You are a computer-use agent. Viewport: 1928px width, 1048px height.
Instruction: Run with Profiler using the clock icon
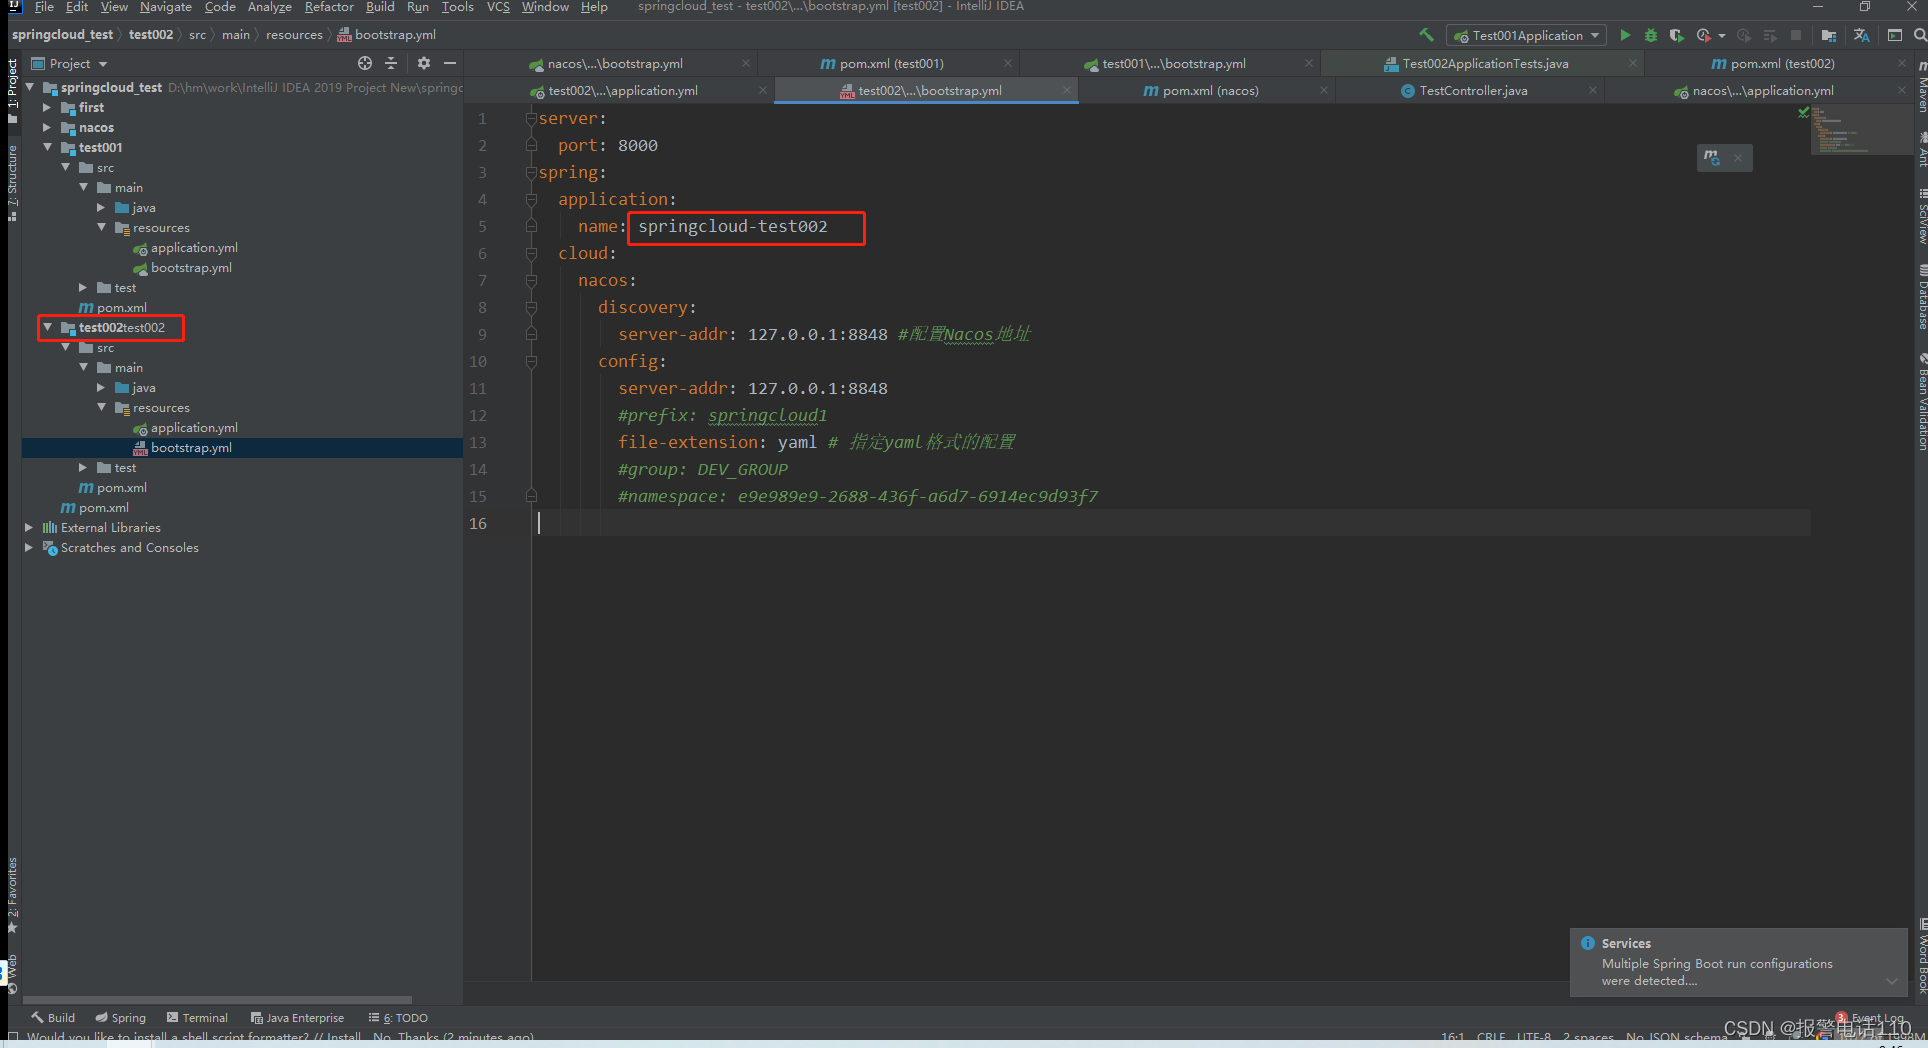(x=1703, y=35)
